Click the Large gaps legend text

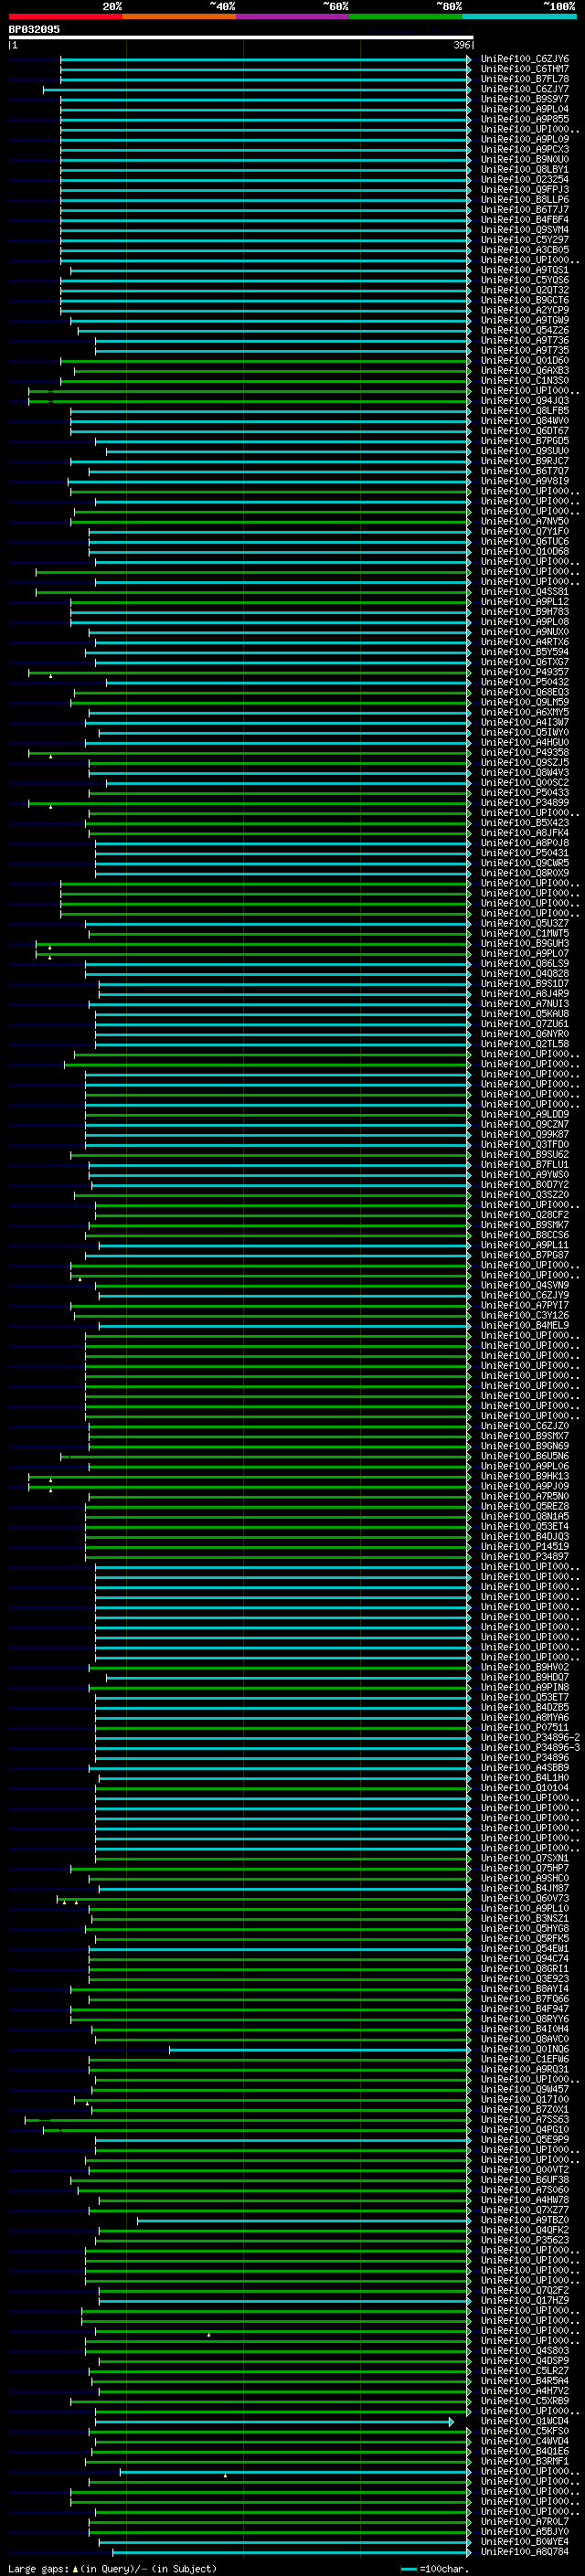[x=112, y=2568]
